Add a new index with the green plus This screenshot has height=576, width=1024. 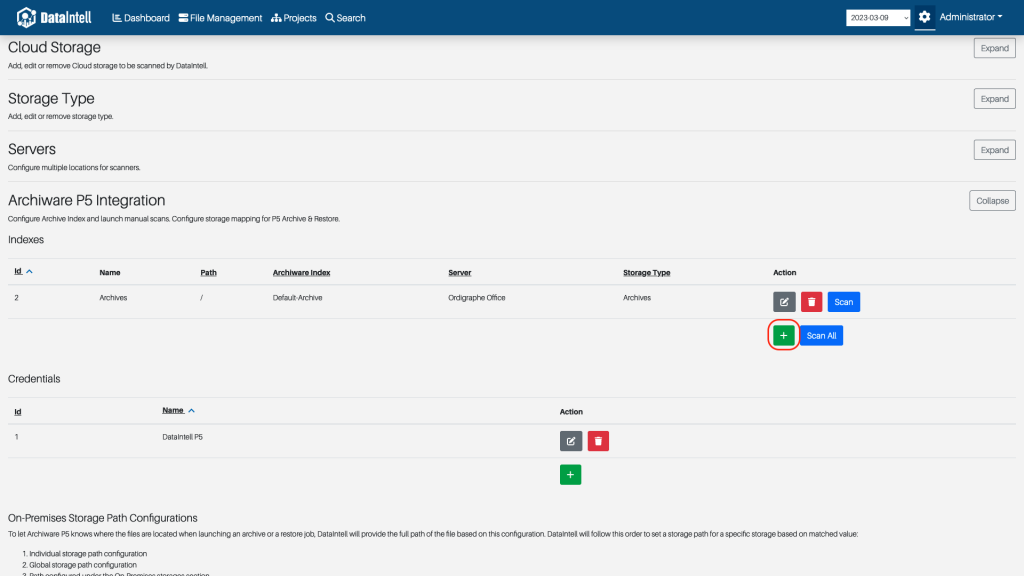783,336
